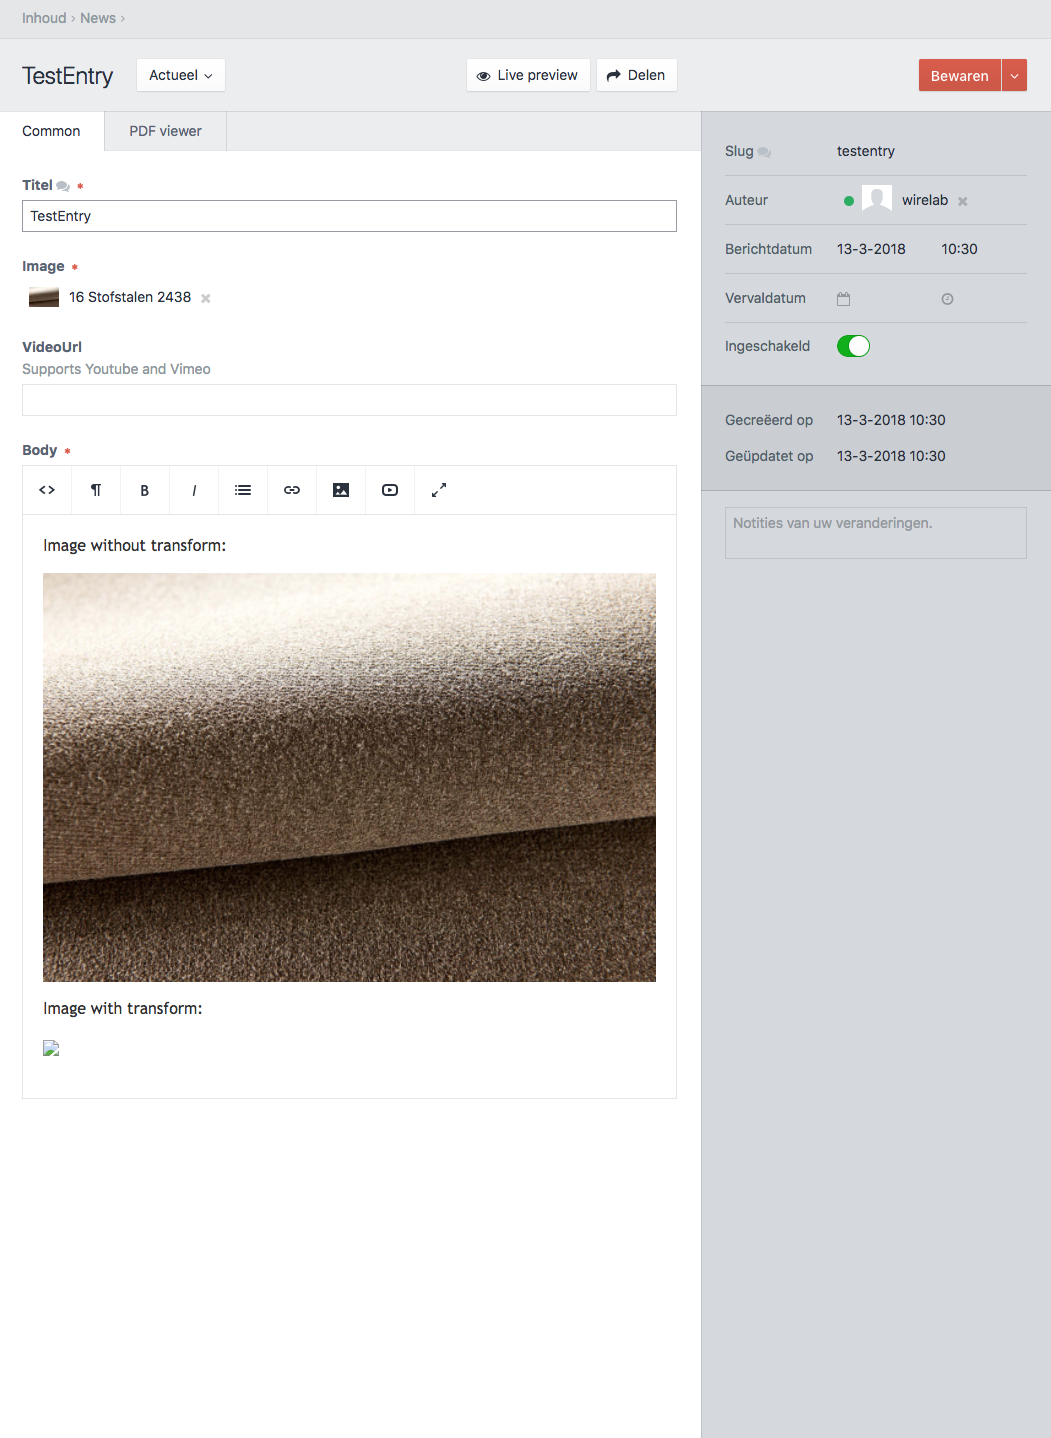Open HTML source view in Body editor
Image resolution: width=1051 pixels, height=1438 pixels.
[46, 490]
